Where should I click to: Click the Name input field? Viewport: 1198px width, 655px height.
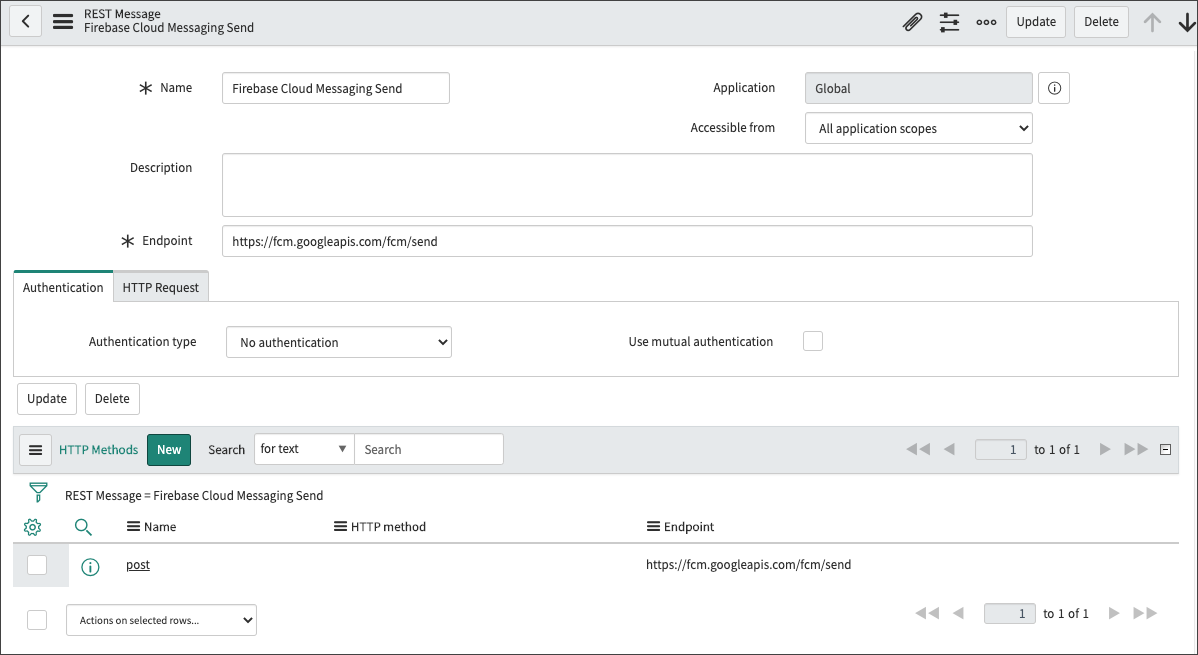335,88
